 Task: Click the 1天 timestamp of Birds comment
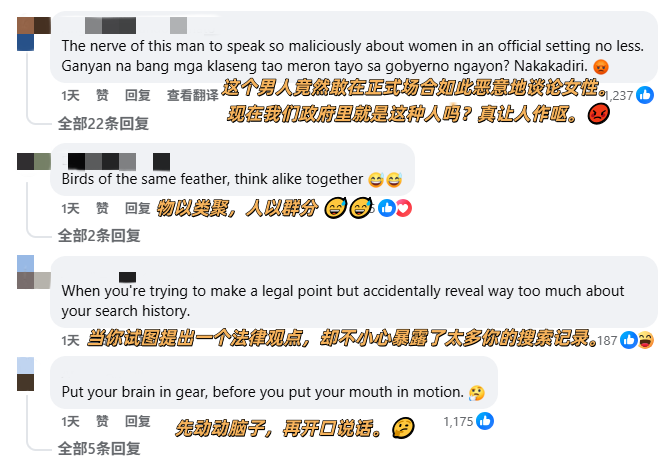click(x=70, y=208)
